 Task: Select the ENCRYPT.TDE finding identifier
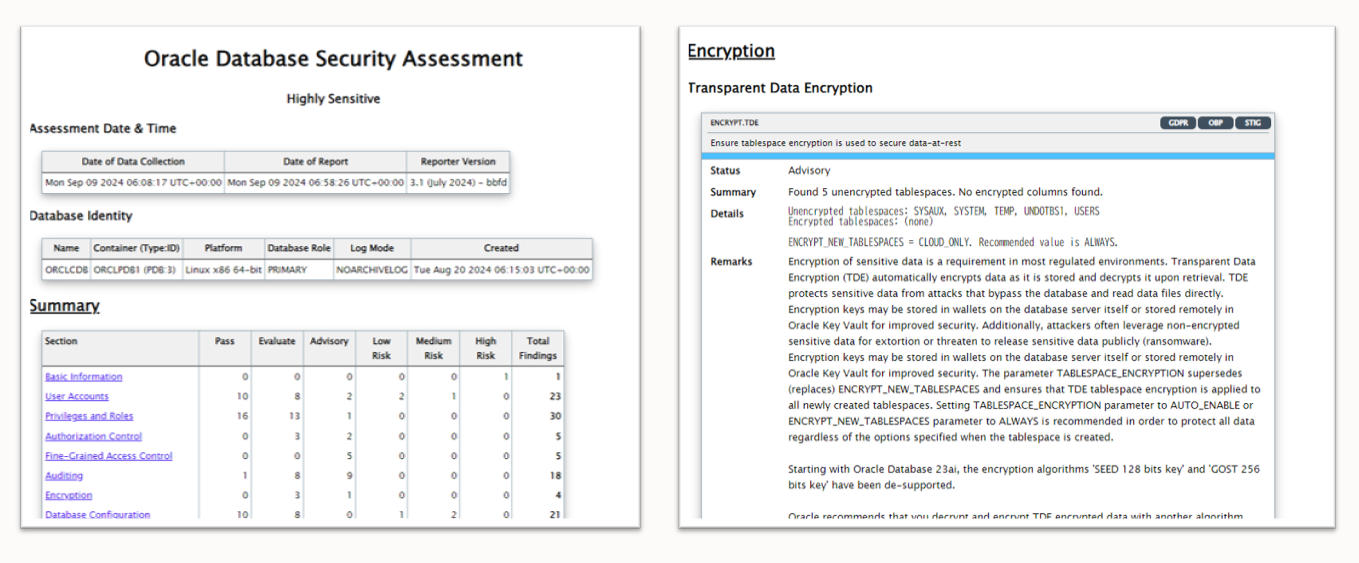(x=734, y=123)
